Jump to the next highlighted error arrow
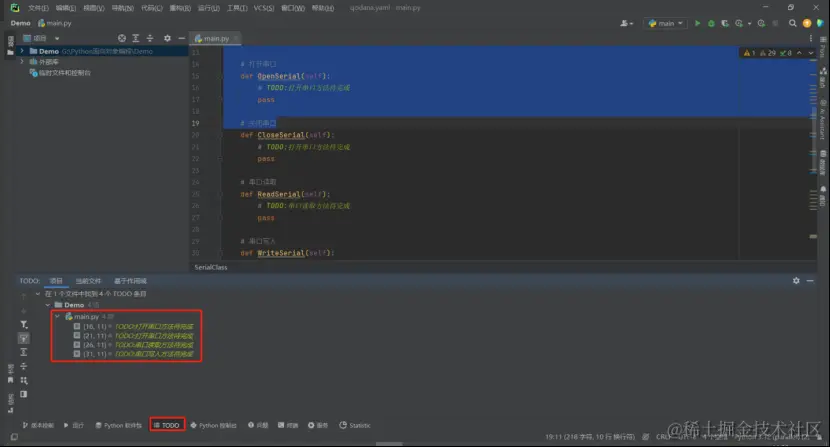 point(810,53)
